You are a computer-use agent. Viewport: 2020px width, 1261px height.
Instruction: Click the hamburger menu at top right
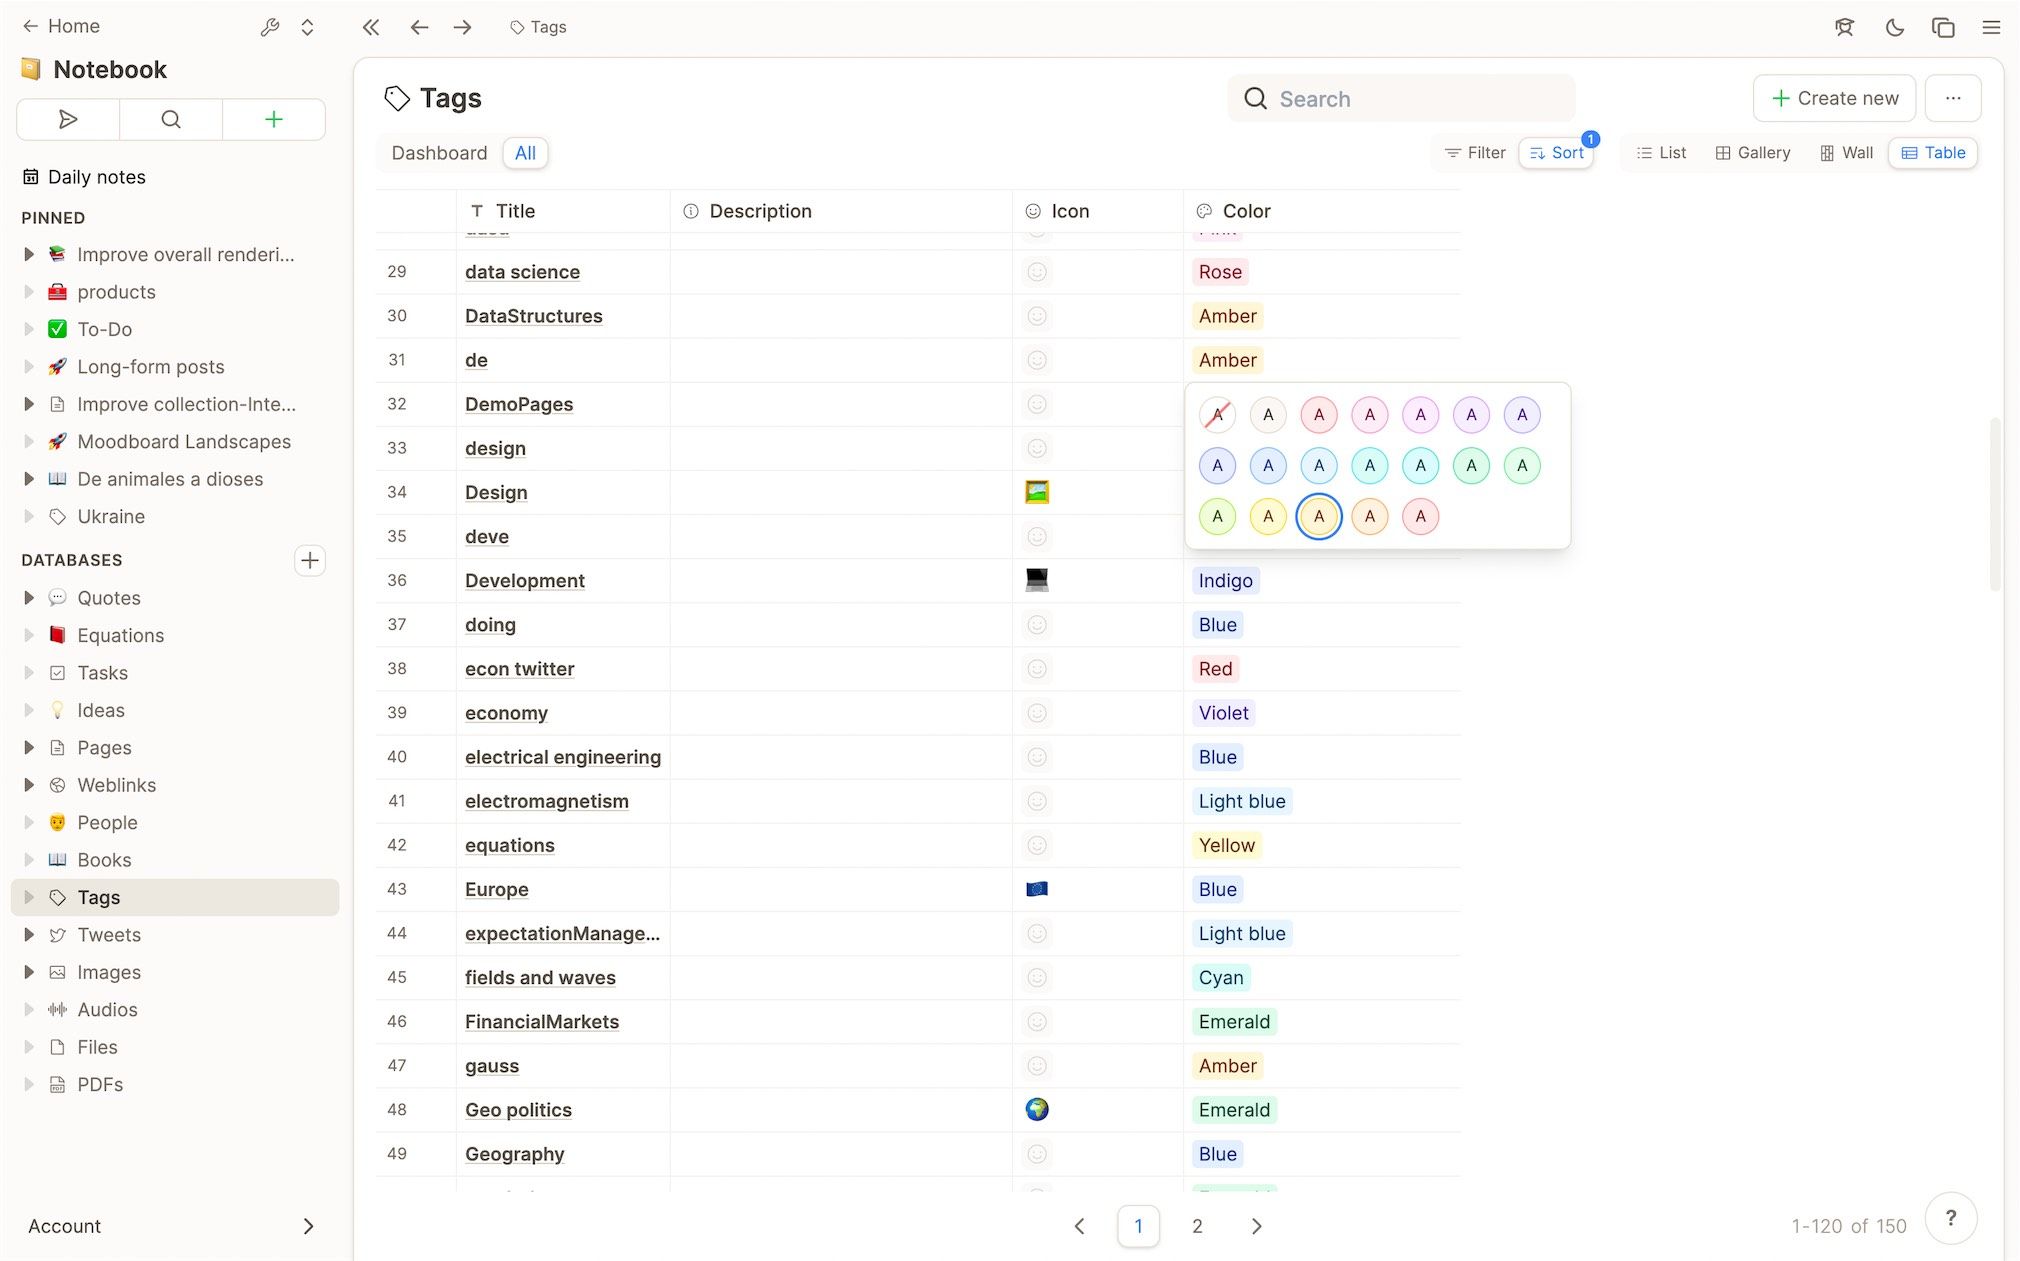(1991, 27)
